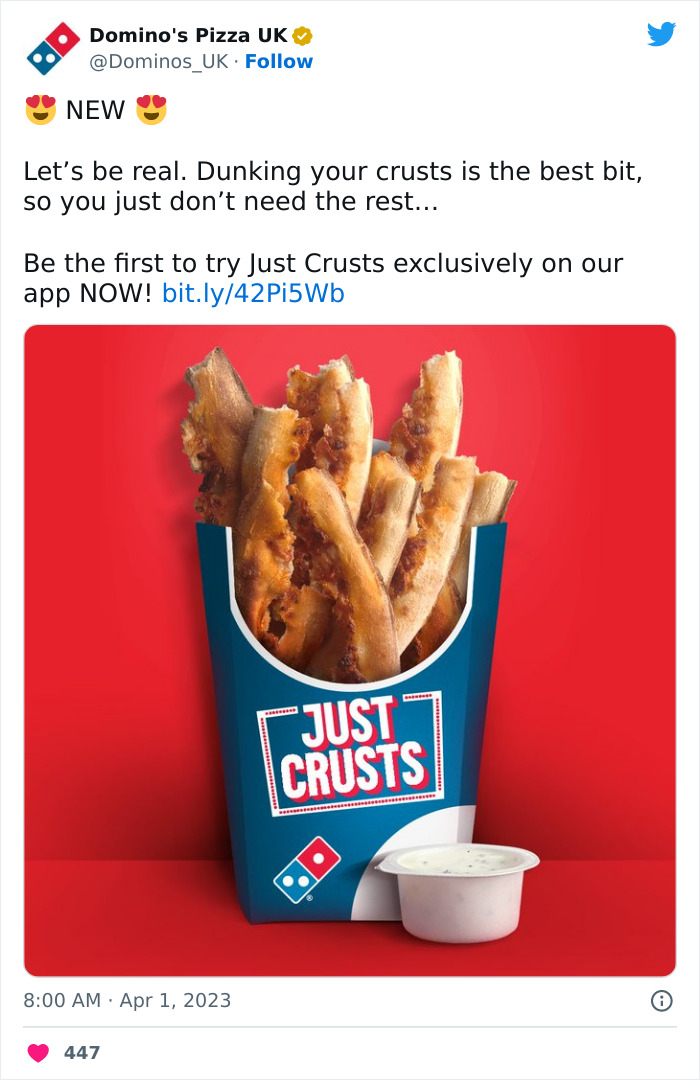Click the tweet text about dunking crusts
The image size is (700, 1080).
[333, 186]
